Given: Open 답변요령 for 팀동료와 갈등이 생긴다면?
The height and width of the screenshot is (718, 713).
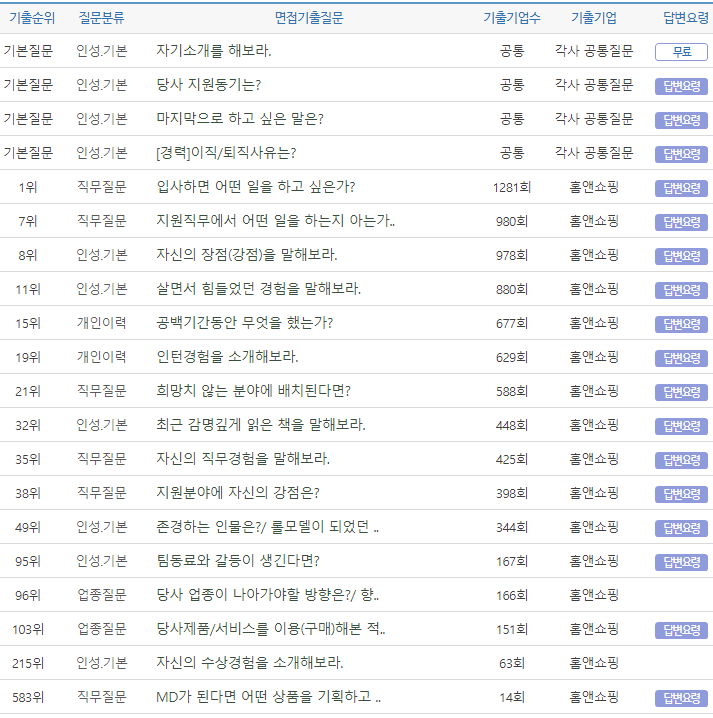Looking at the screenshot, I should 681,562.
